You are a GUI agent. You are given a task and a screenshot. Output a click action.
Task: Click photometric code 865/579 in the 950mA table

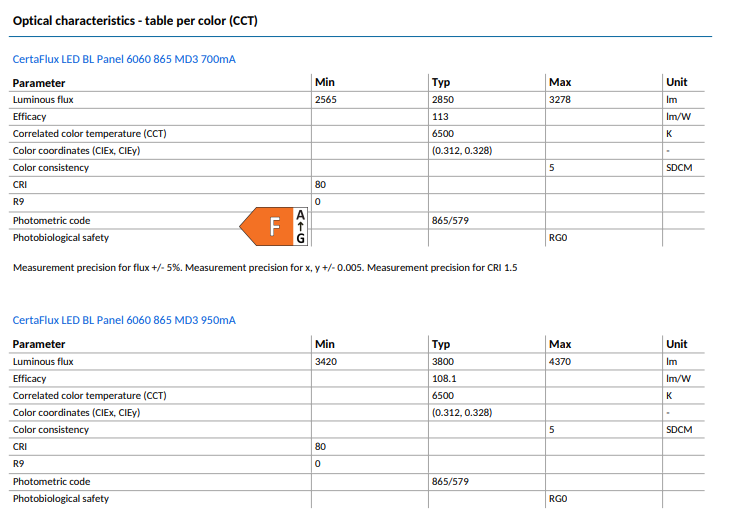point(450,482)
